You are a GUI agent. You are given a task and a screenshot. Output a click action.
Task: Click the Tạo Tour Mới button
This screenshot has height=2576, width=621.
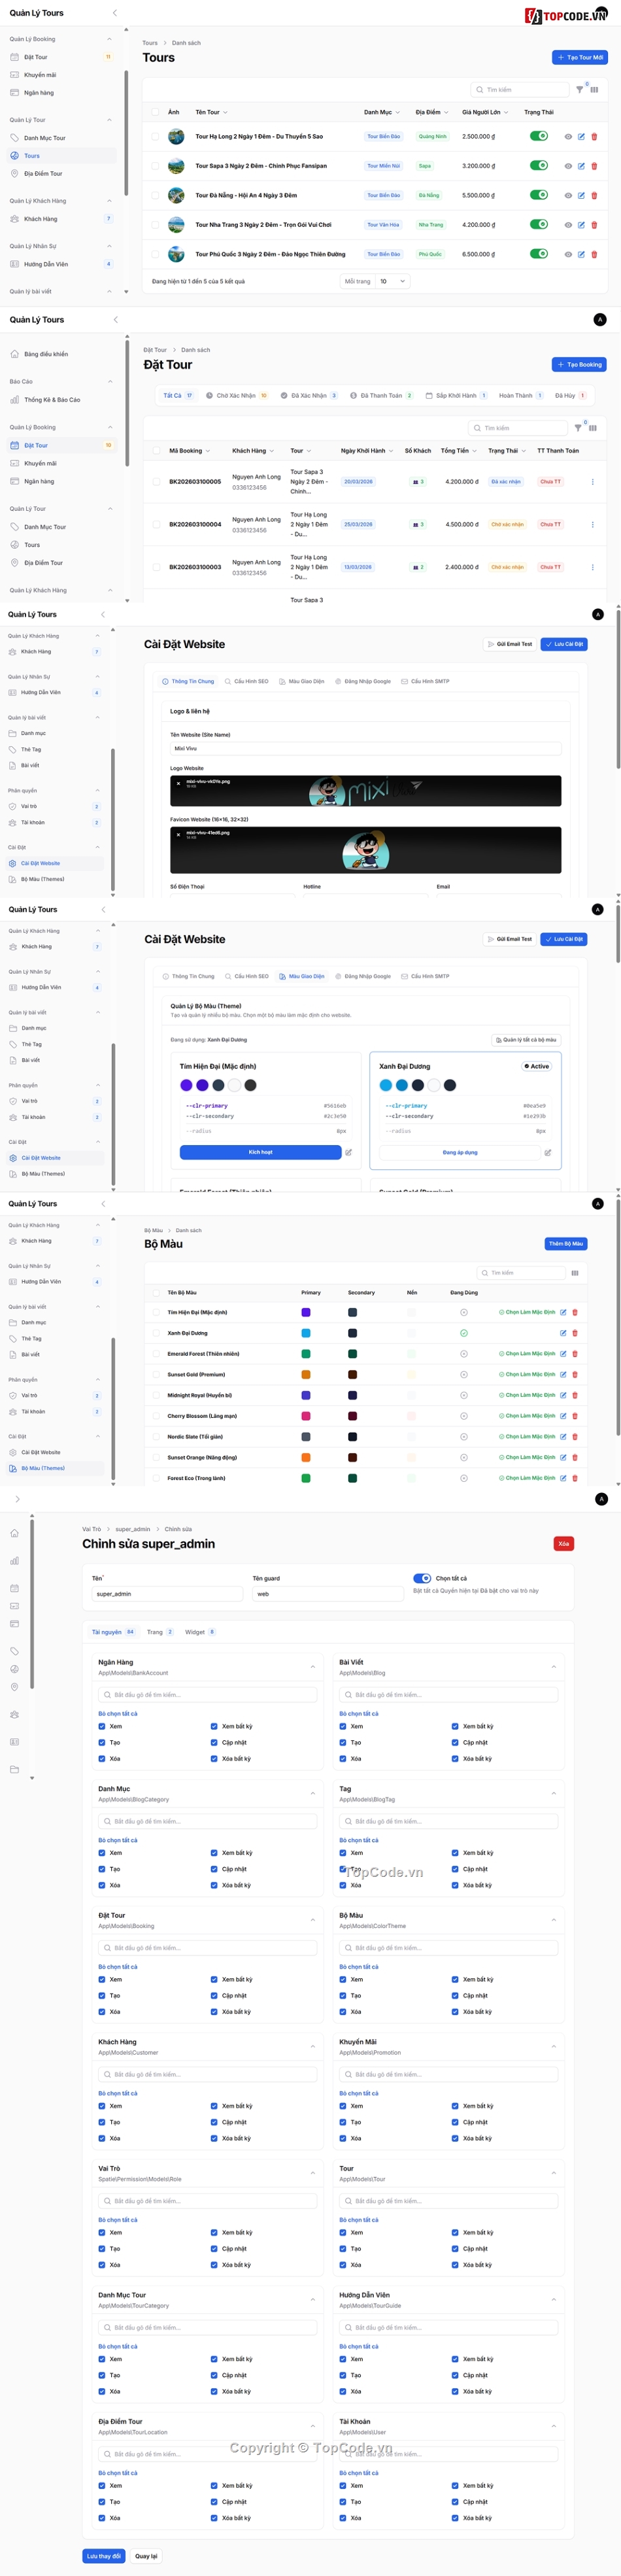[580, 58]
